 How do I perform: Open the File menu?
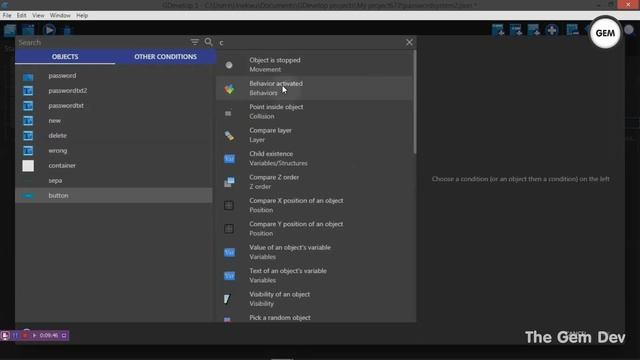coord(7,16)
